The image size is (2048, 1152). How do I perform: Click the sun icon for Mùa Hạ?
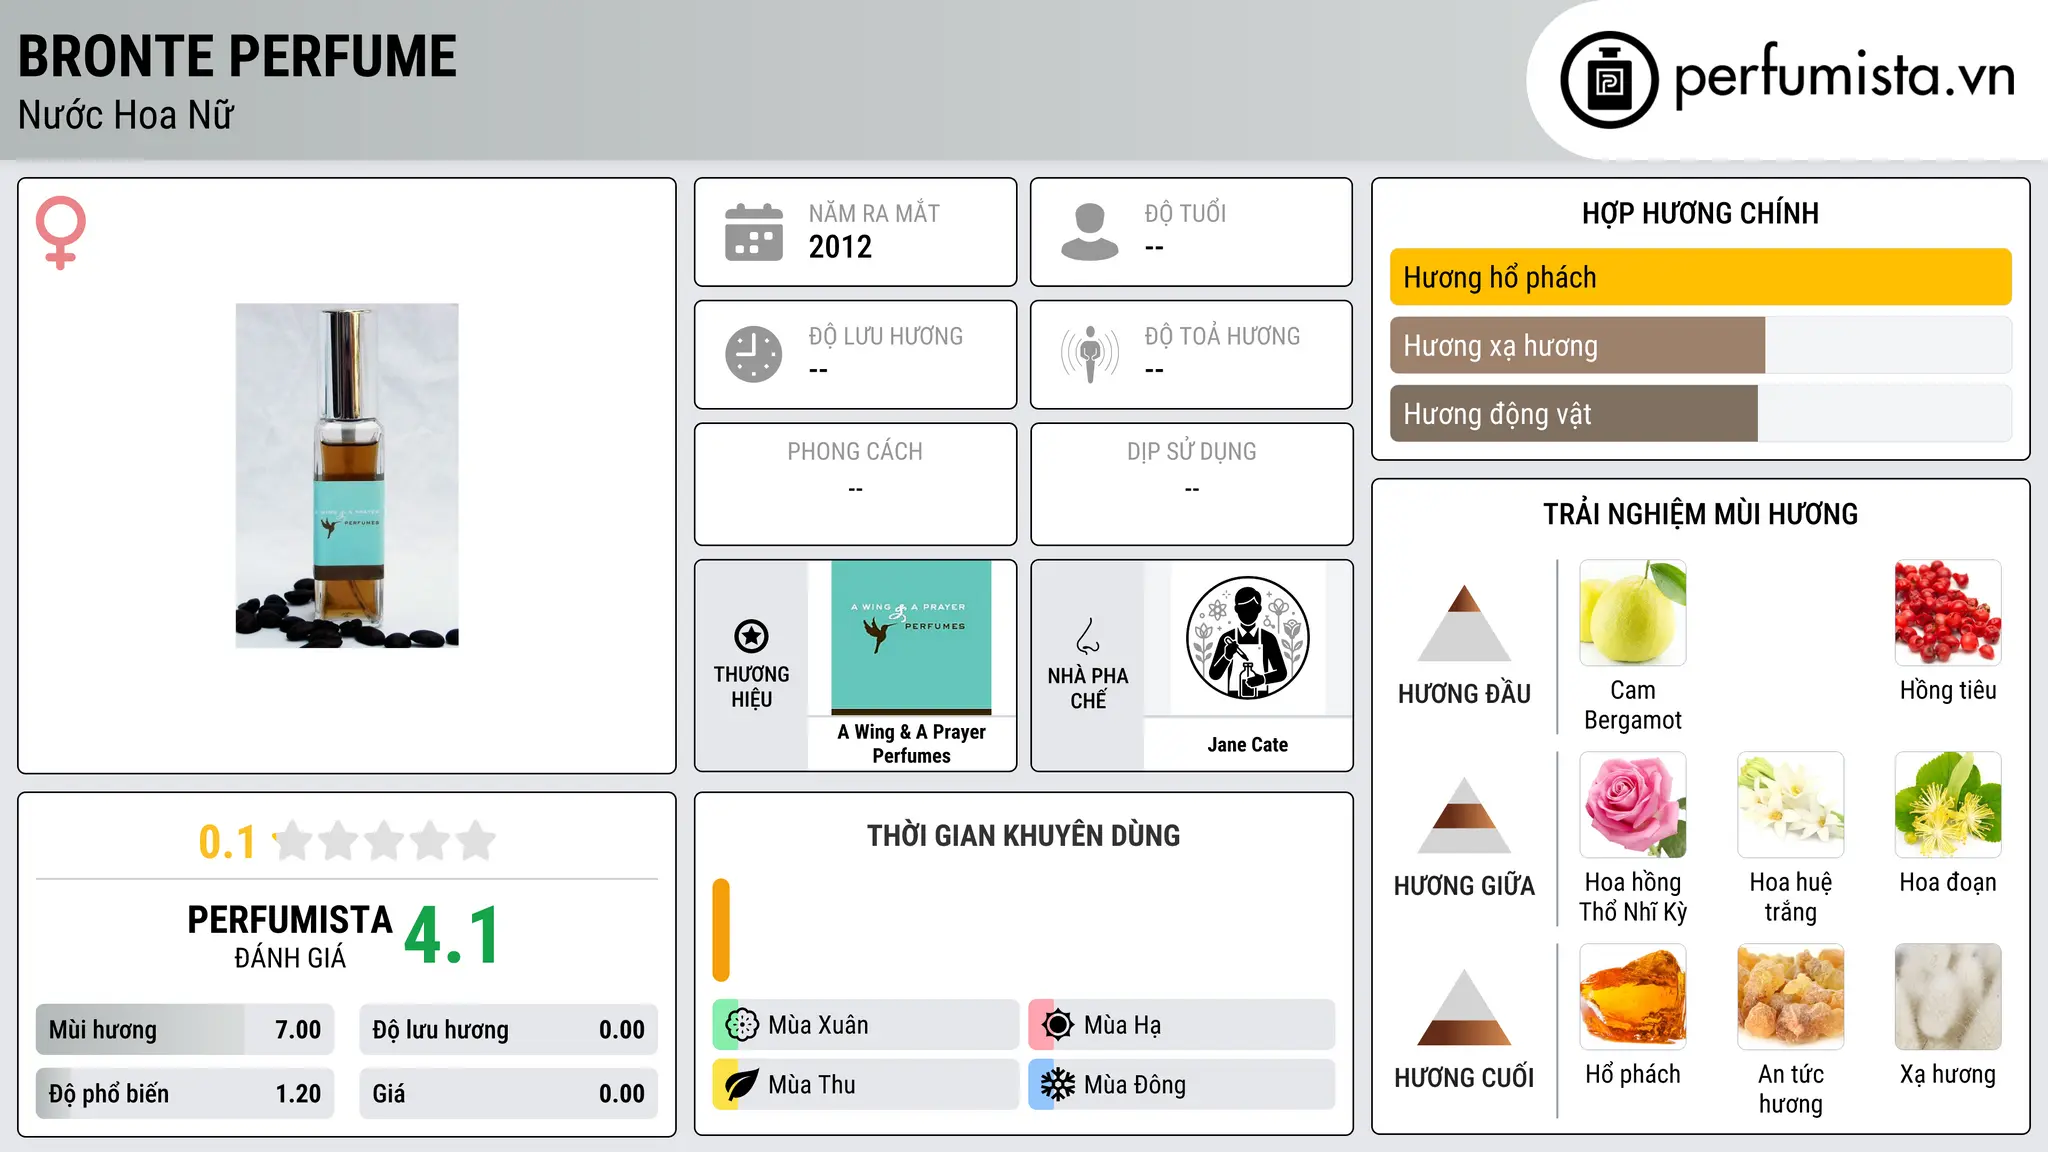click(1058, 1025)
